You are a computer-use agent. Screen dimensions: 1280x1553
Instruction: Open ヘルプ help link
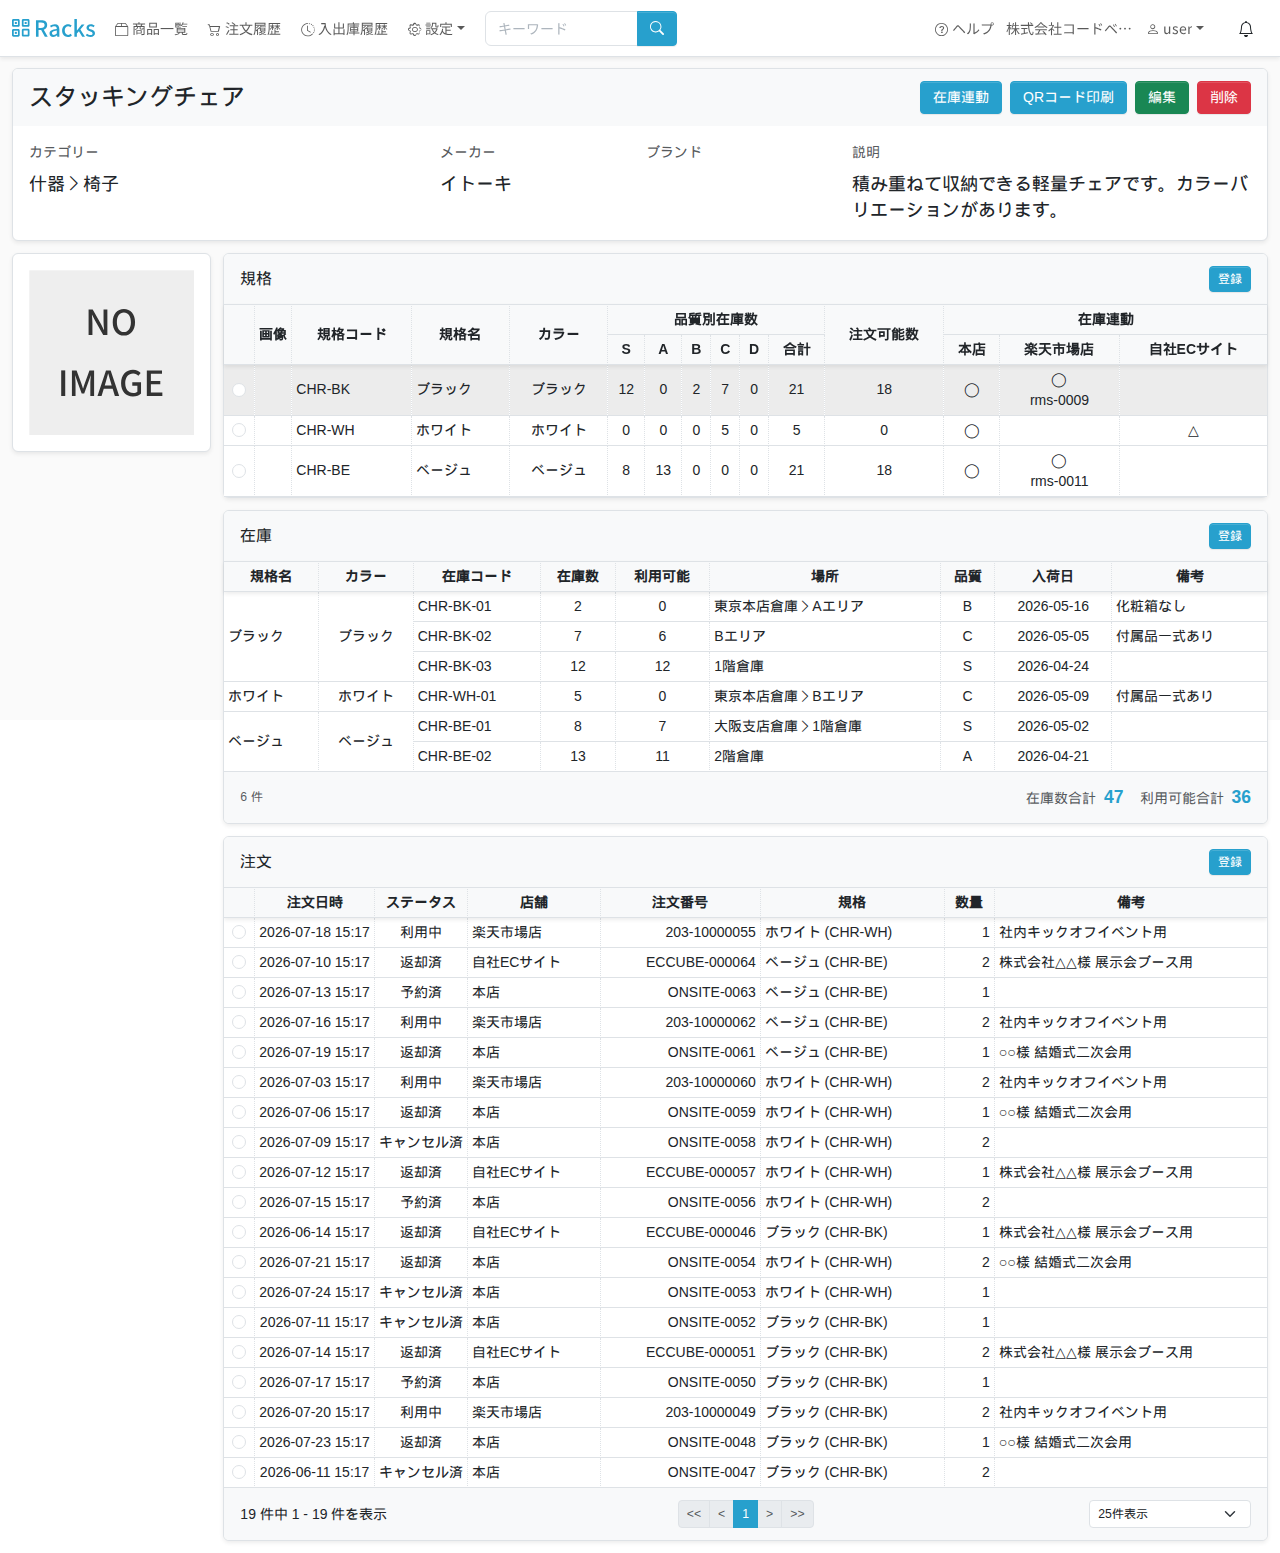[x=964, y=29]
